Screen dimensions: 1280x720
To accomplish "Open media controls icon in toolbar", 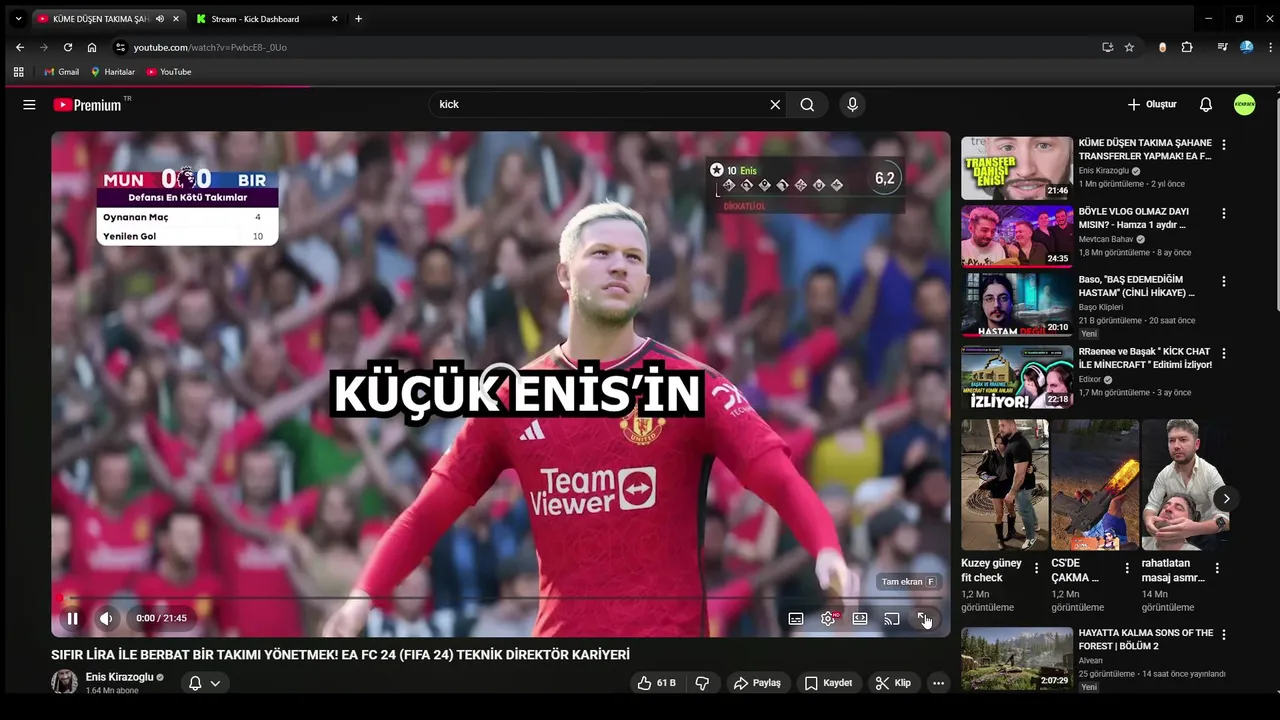I will [x=1222, y=47].
